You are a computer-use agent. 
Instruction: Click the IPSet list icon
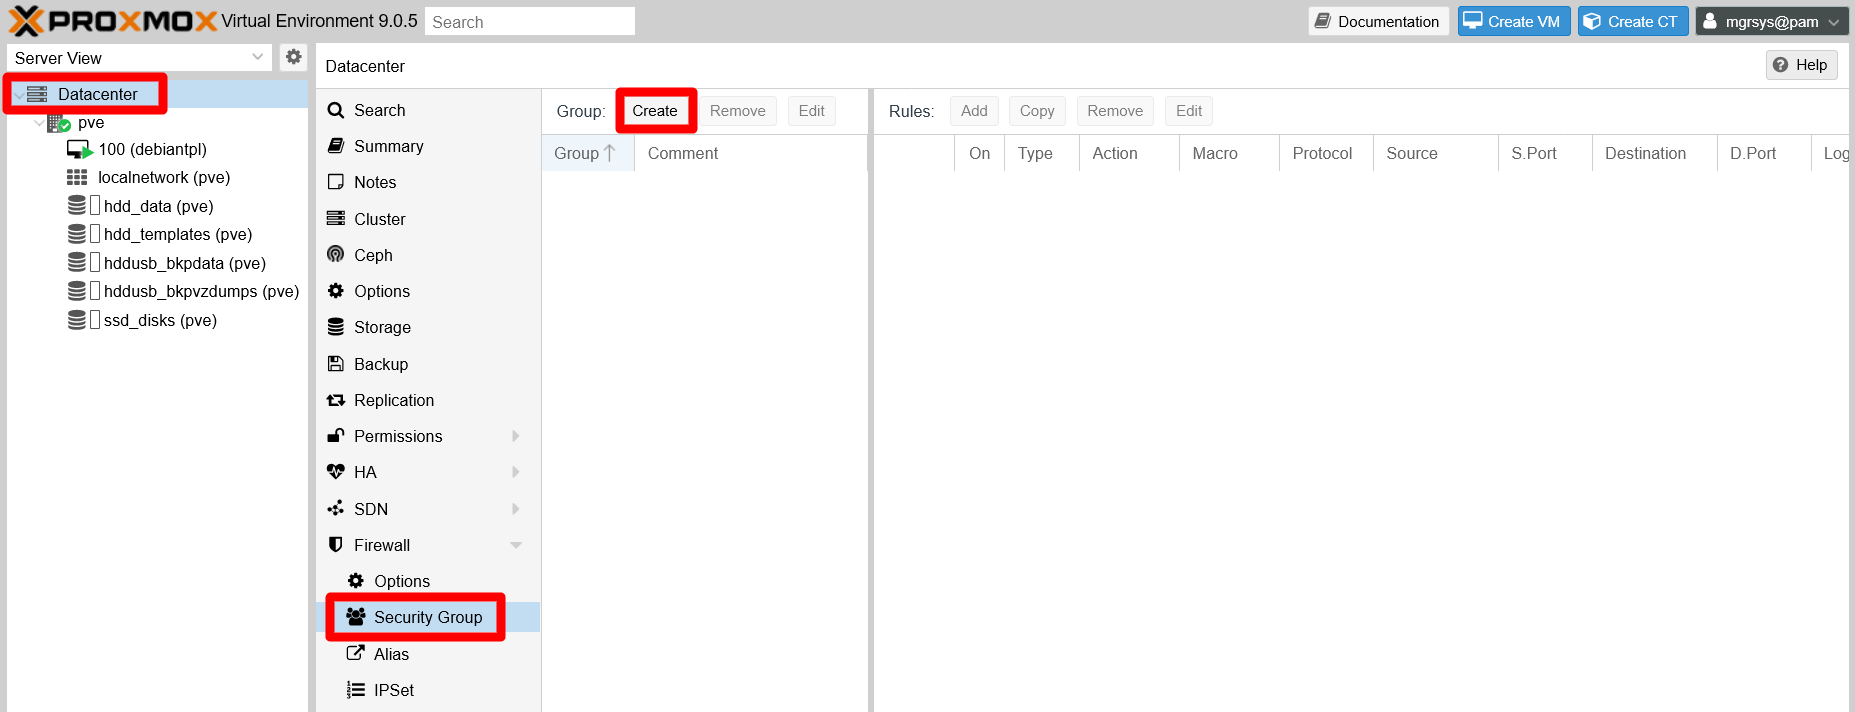tap(356, 690)
